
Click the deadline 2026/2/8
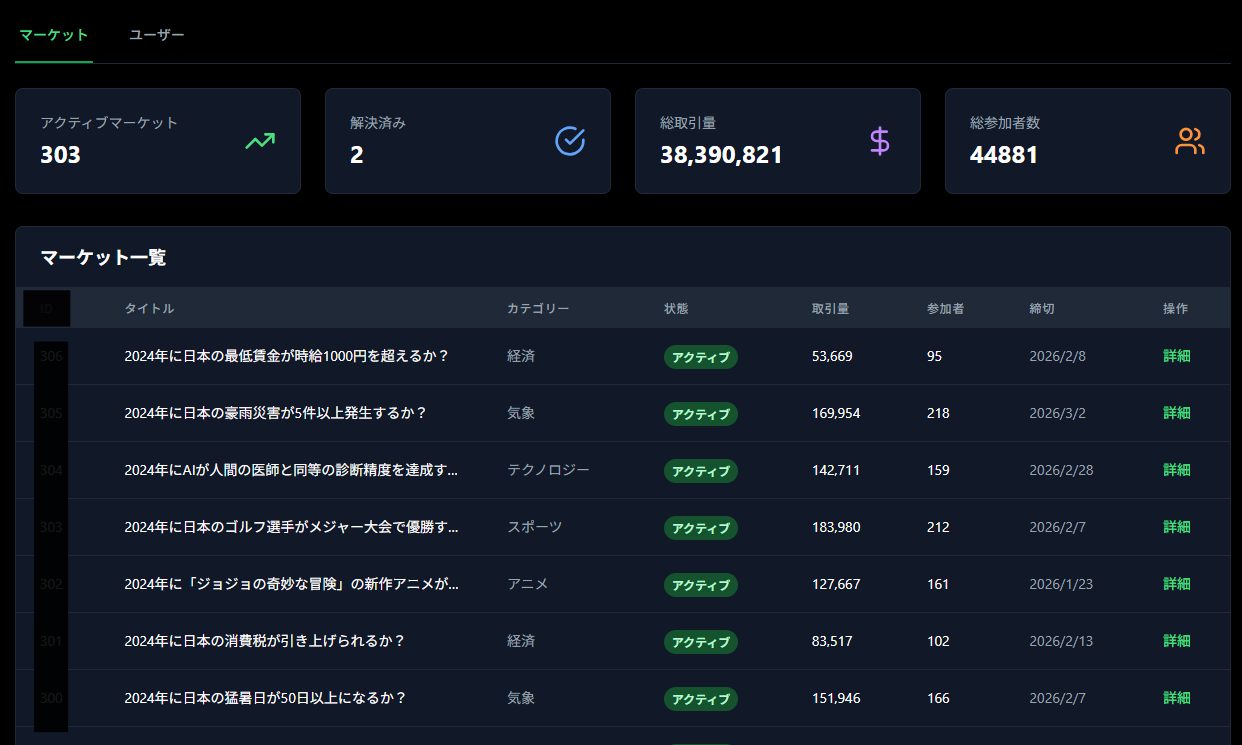[x=1057, y=356]
